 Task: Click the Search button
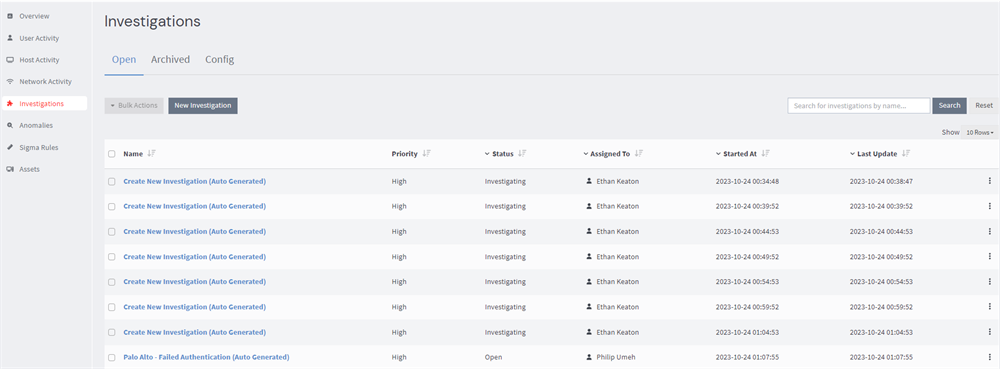[950, 105]
